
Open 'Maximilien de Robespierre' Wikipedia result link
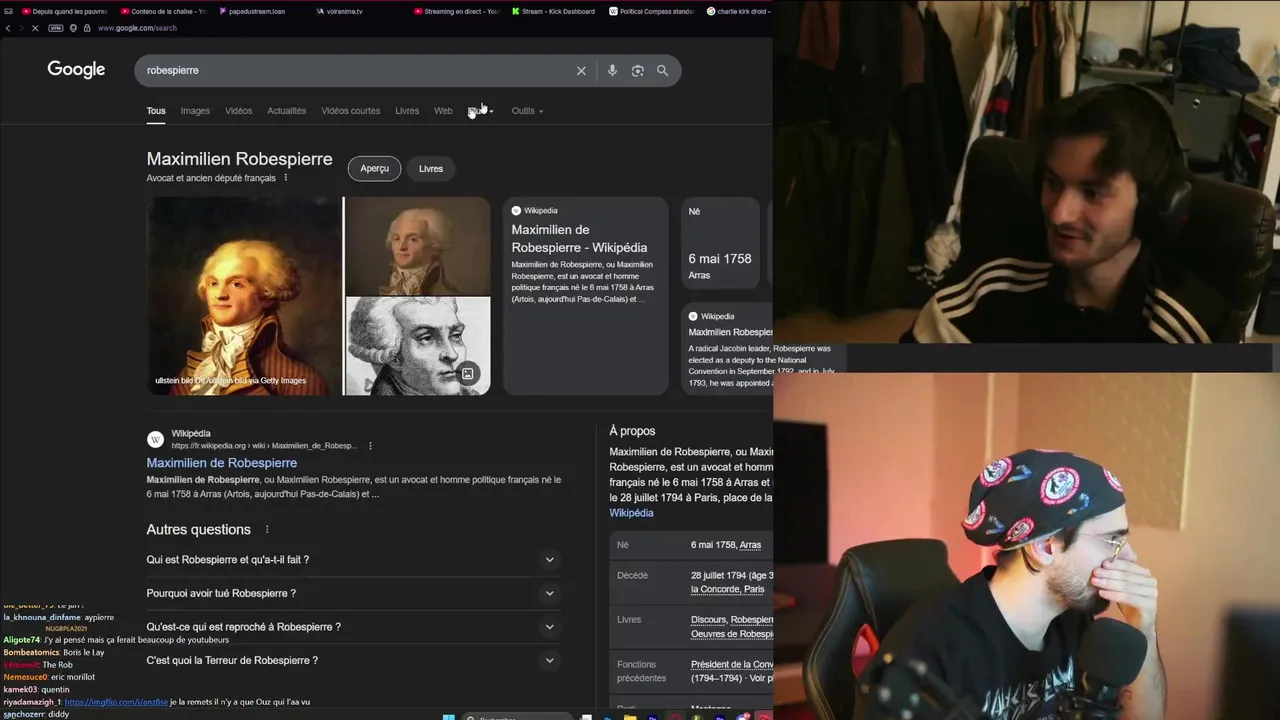click(221, 463)
